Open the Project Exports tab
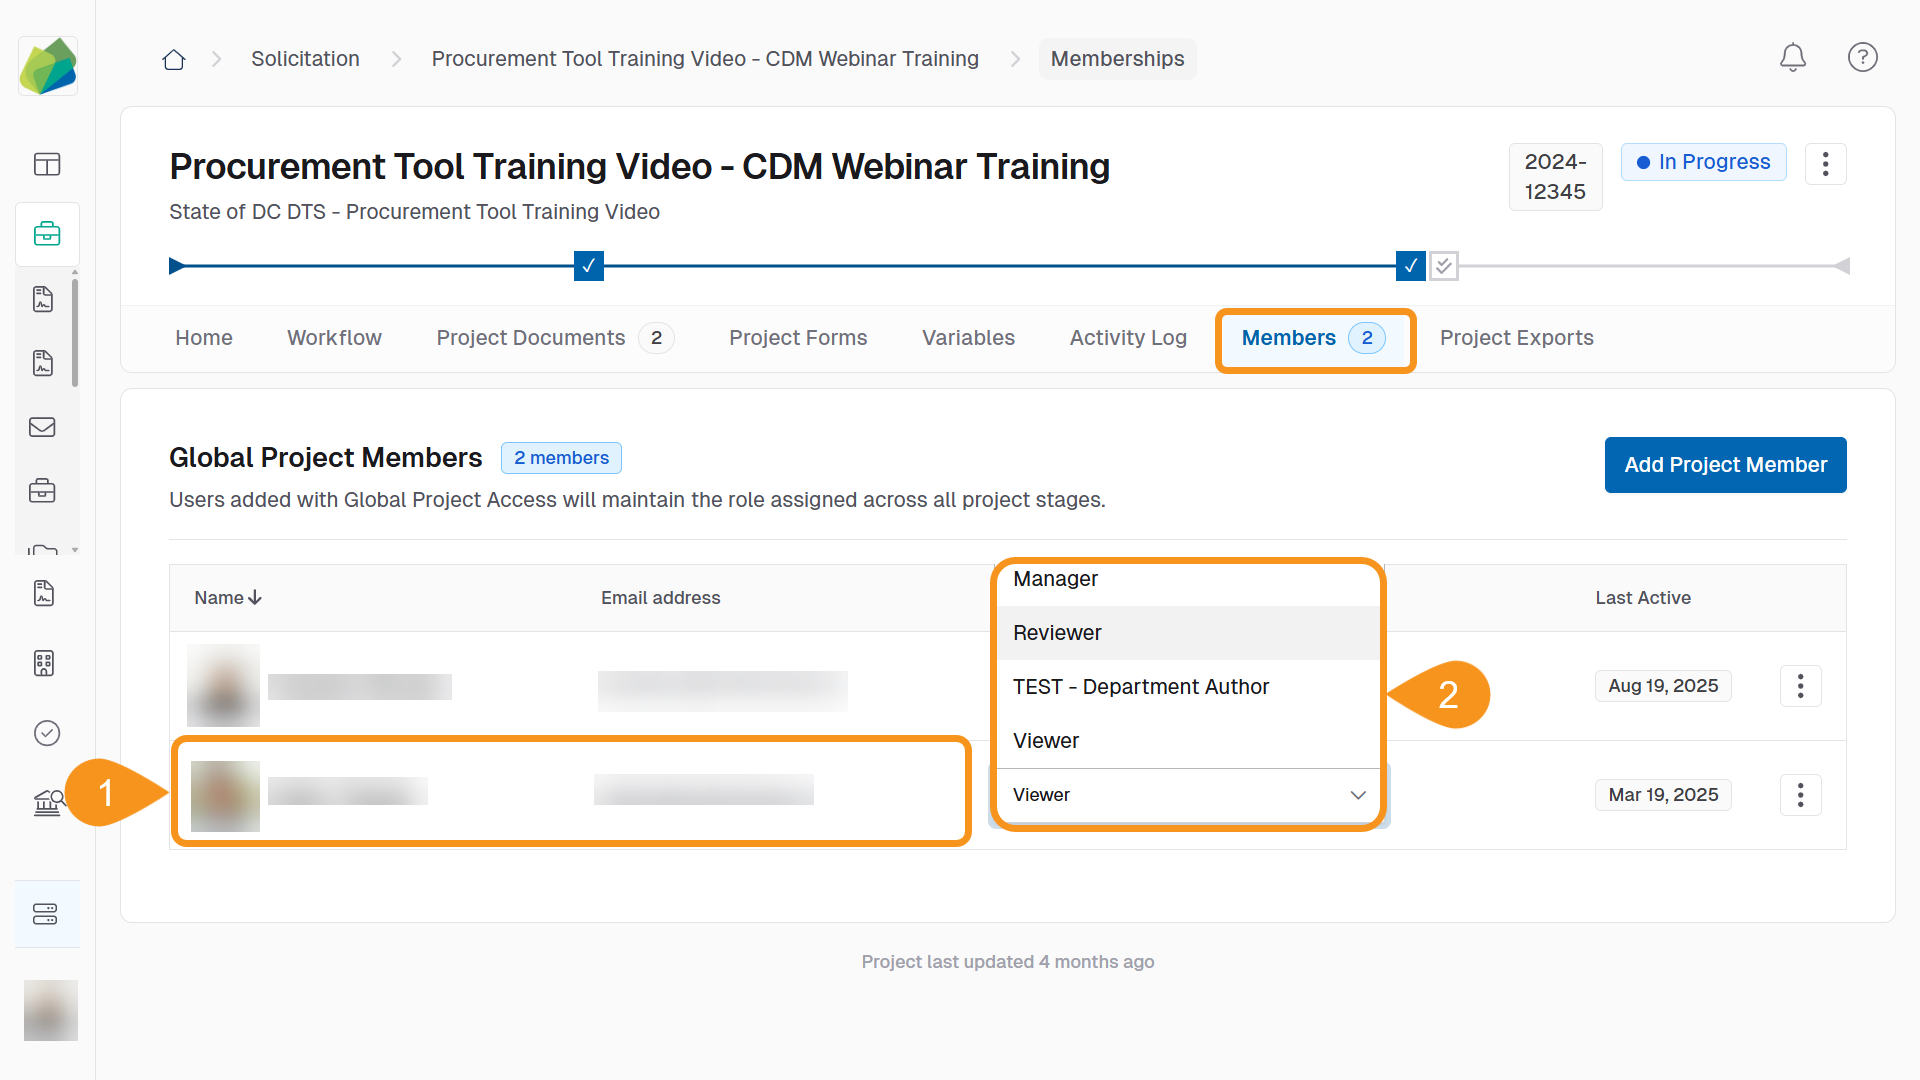1920x1080 pixels. click(1516, 338)
